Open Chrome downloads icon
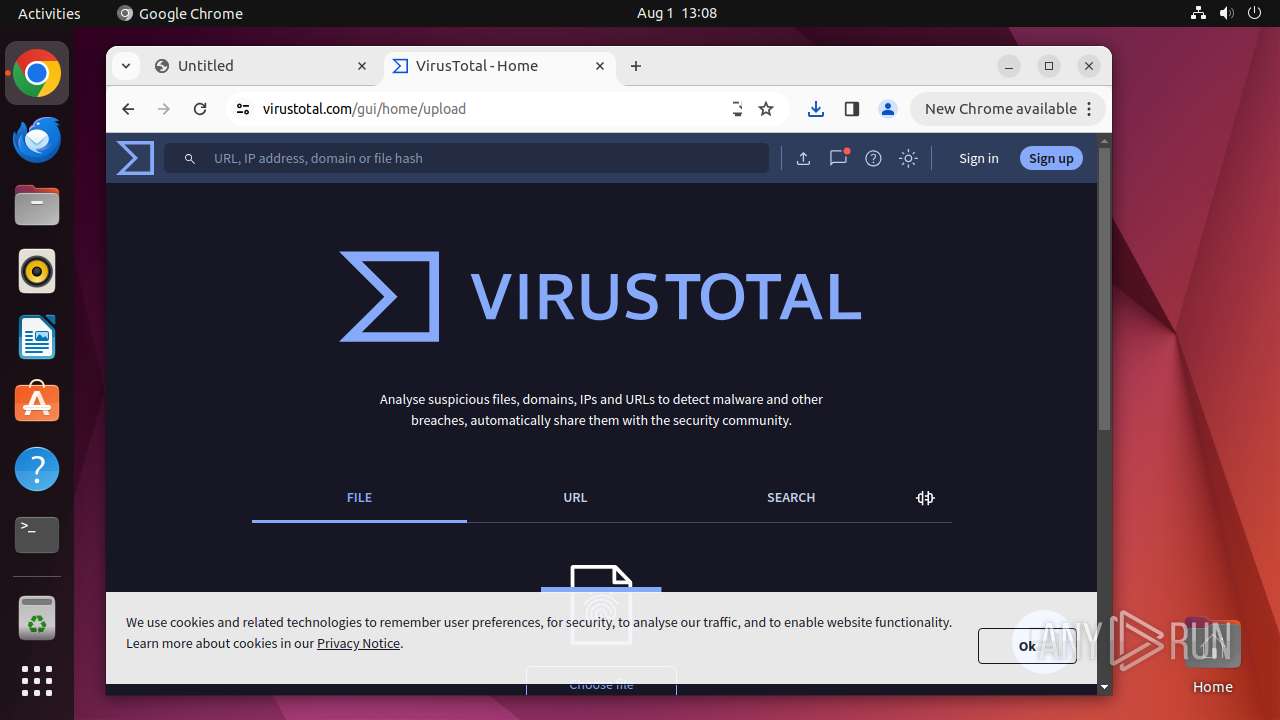This screenshot has height=720, width=1280. pyautogui.click(x=816, y=109)
